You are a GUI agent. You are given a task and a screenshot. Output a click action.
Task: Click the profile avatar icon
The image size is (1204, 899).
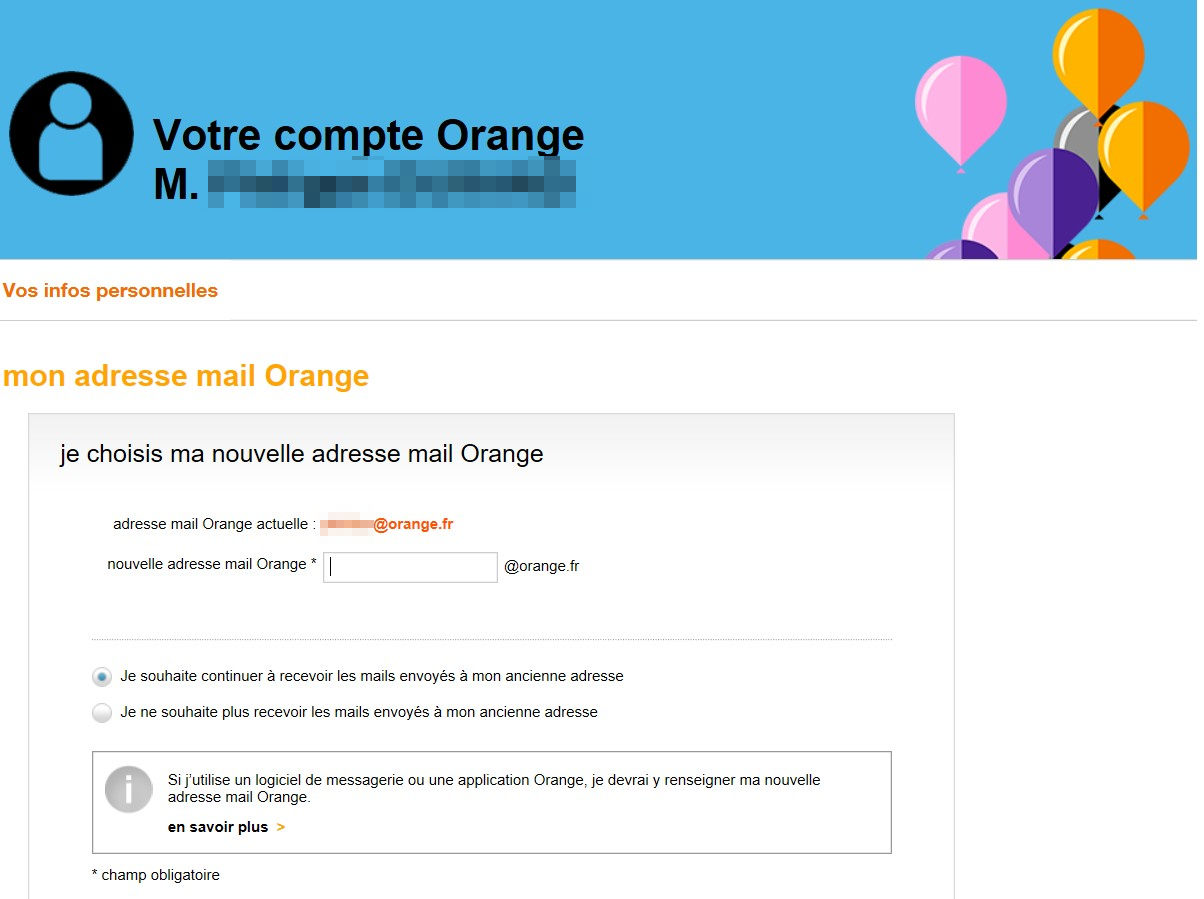[71, 133]
